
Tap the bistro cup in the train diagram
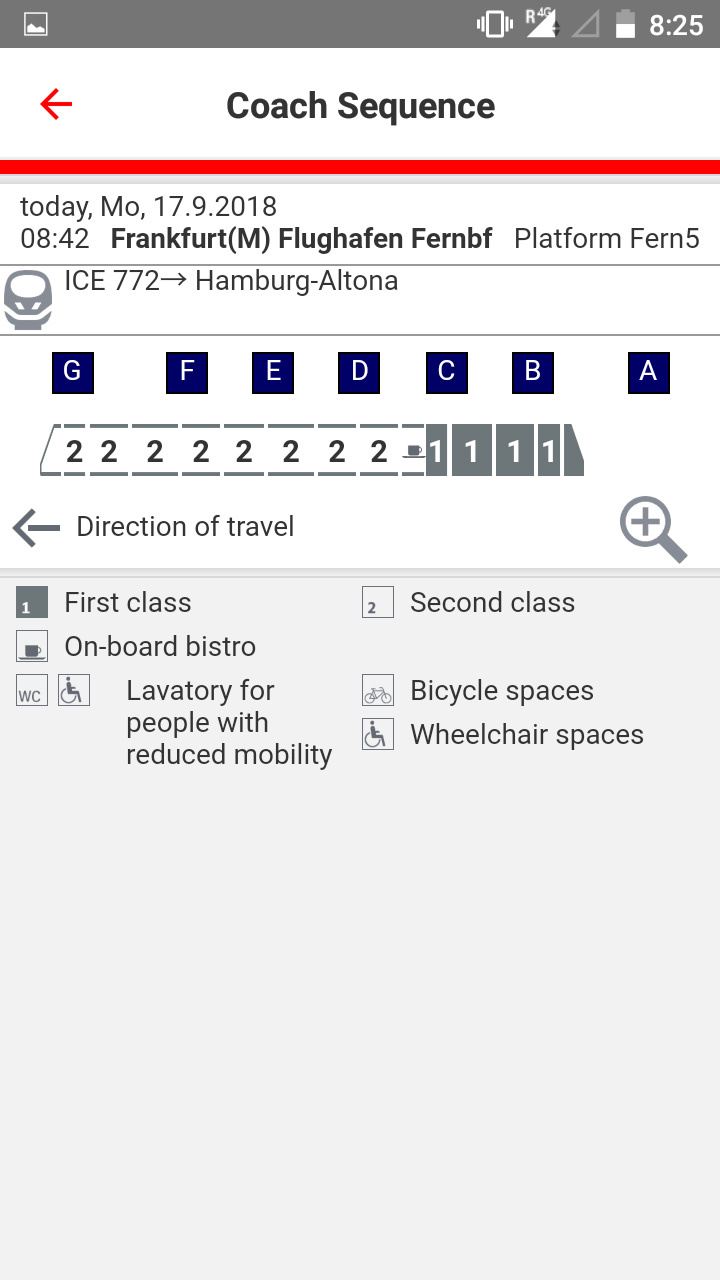[413, 451]
